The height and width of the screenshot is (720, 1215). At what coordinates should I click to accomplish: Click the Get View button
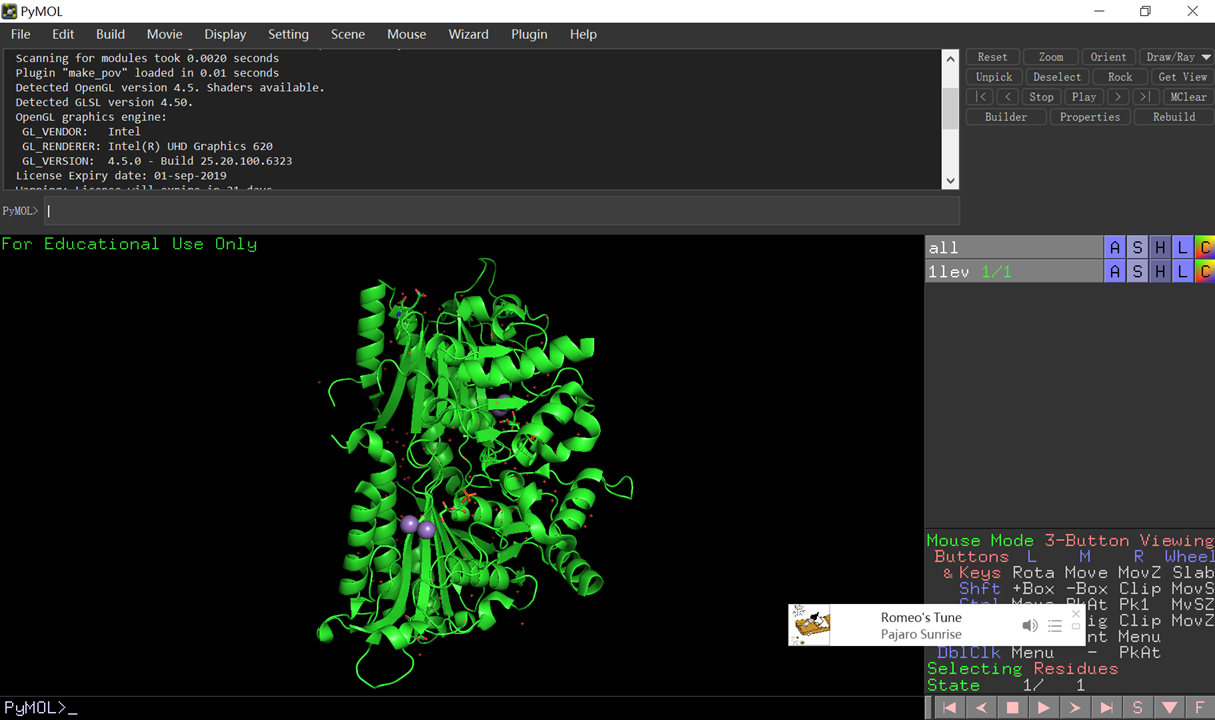(1182, 77)
